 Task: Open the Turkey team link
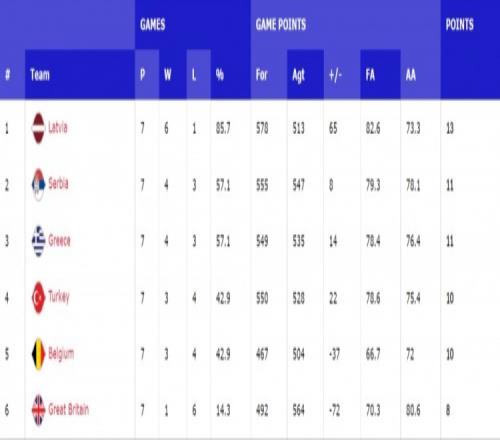point(59,297)
